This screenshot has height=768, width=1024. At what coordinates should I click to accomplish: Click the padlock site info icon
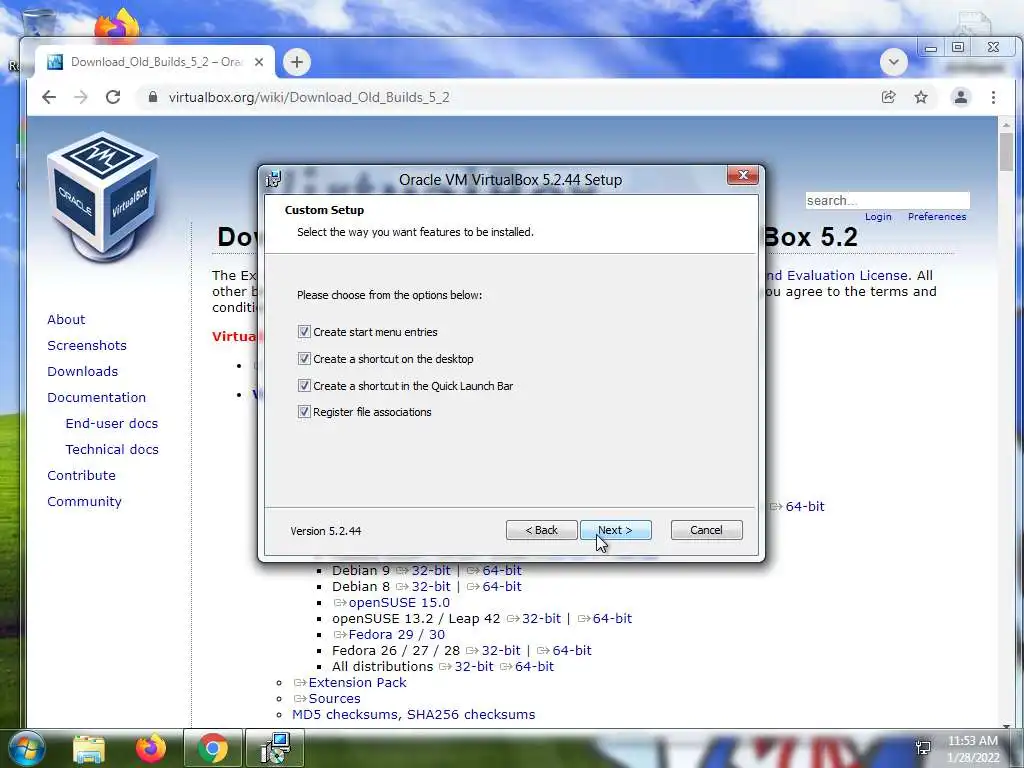tap(153, 97)
